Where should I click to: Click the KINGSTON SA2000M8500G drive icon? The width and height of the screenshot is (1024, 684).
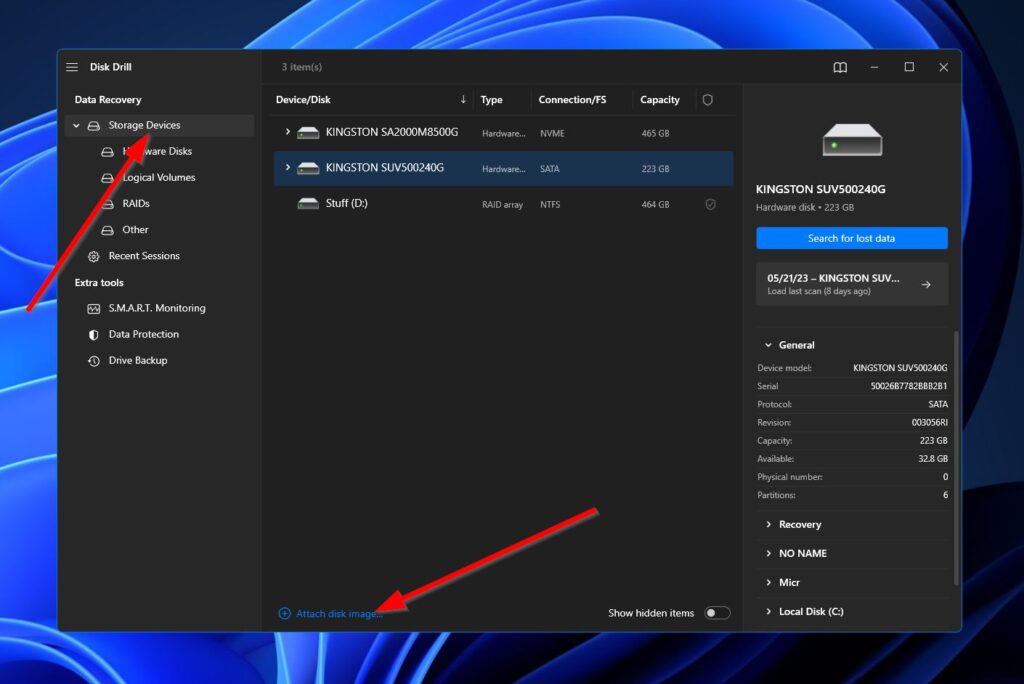coord(307,132)
